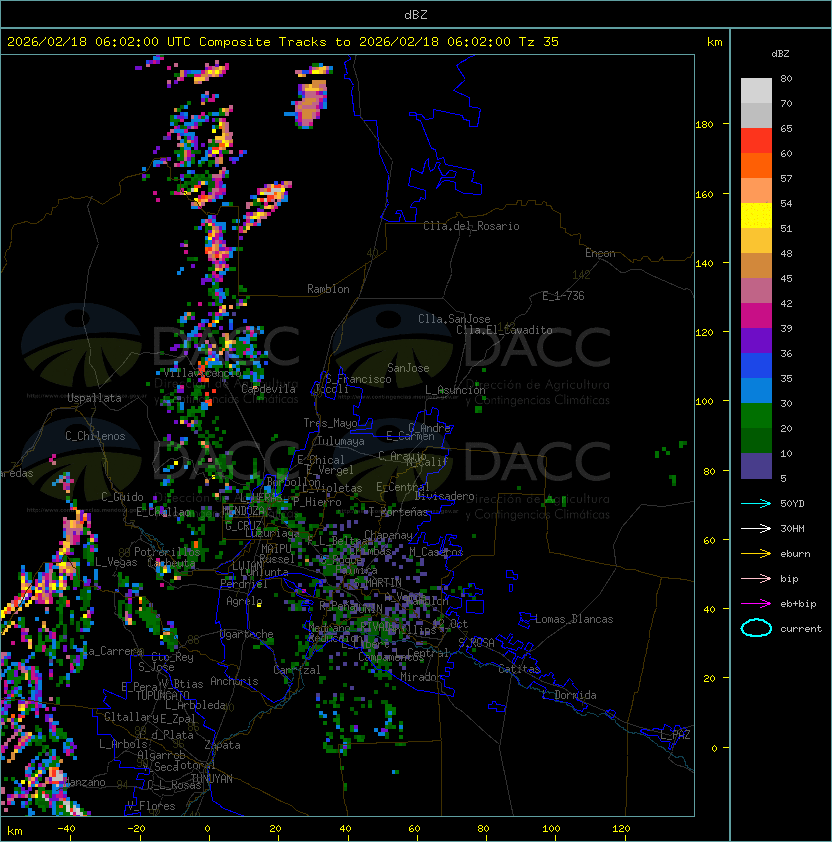Click the 'Agrelo' map label
832x842 pixels.
point(244,601)
